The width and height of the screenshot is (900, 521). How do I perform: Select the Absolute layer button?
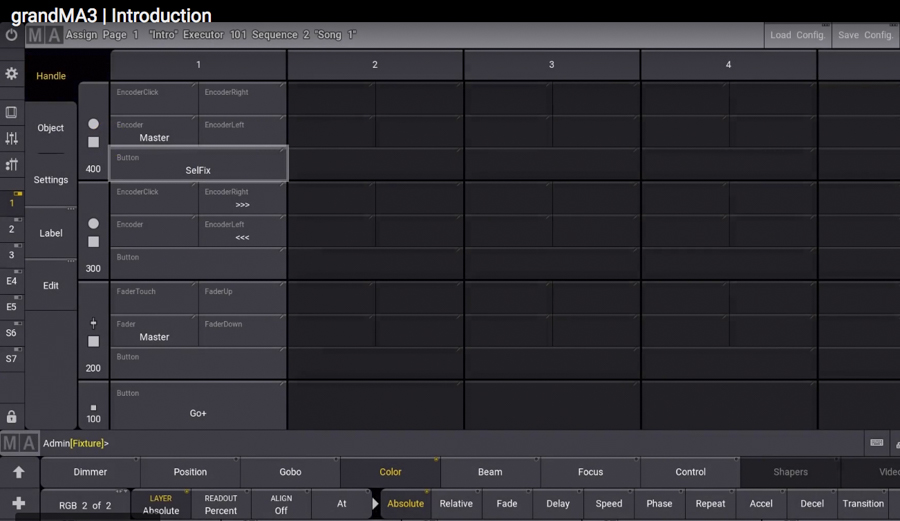[x=405, y=503]
